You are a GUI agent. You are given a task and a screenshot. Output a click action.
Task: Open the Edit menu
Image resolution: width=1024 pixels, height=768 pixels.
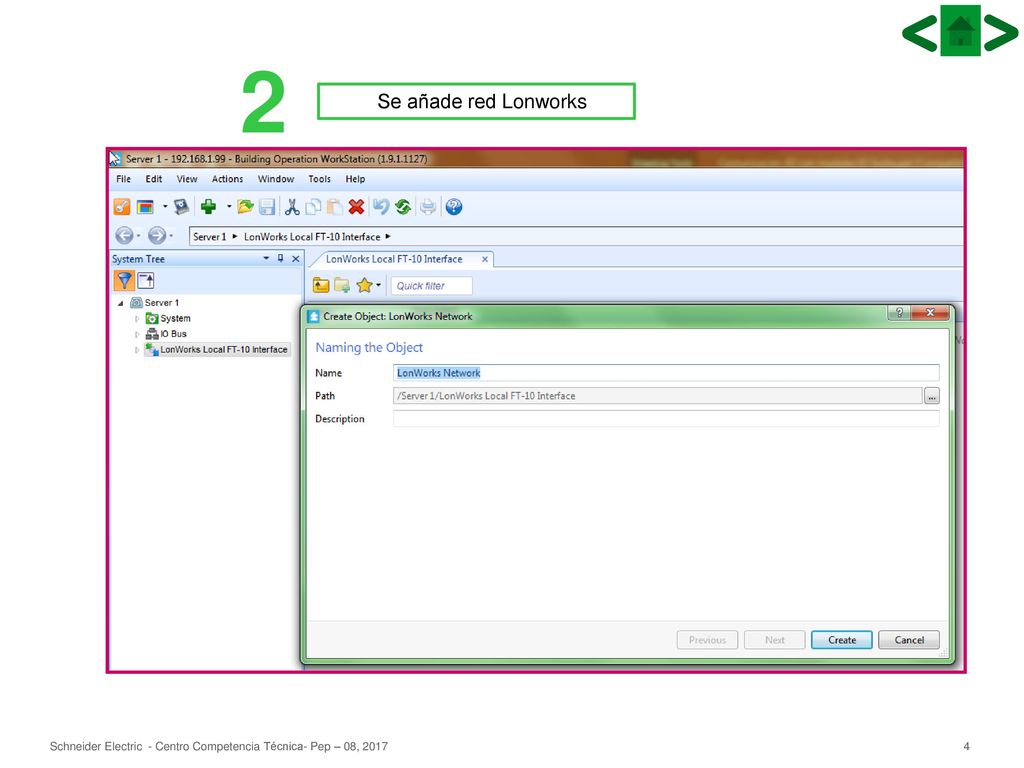(x=153, y=179)
